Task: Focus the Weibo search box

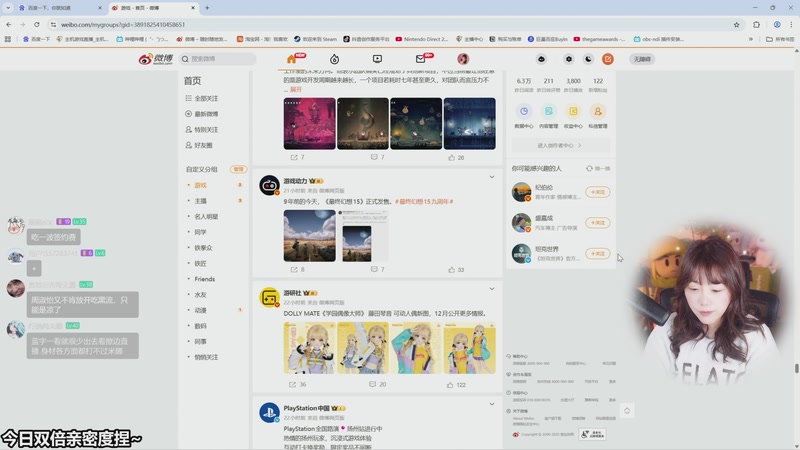Action: 218,59
